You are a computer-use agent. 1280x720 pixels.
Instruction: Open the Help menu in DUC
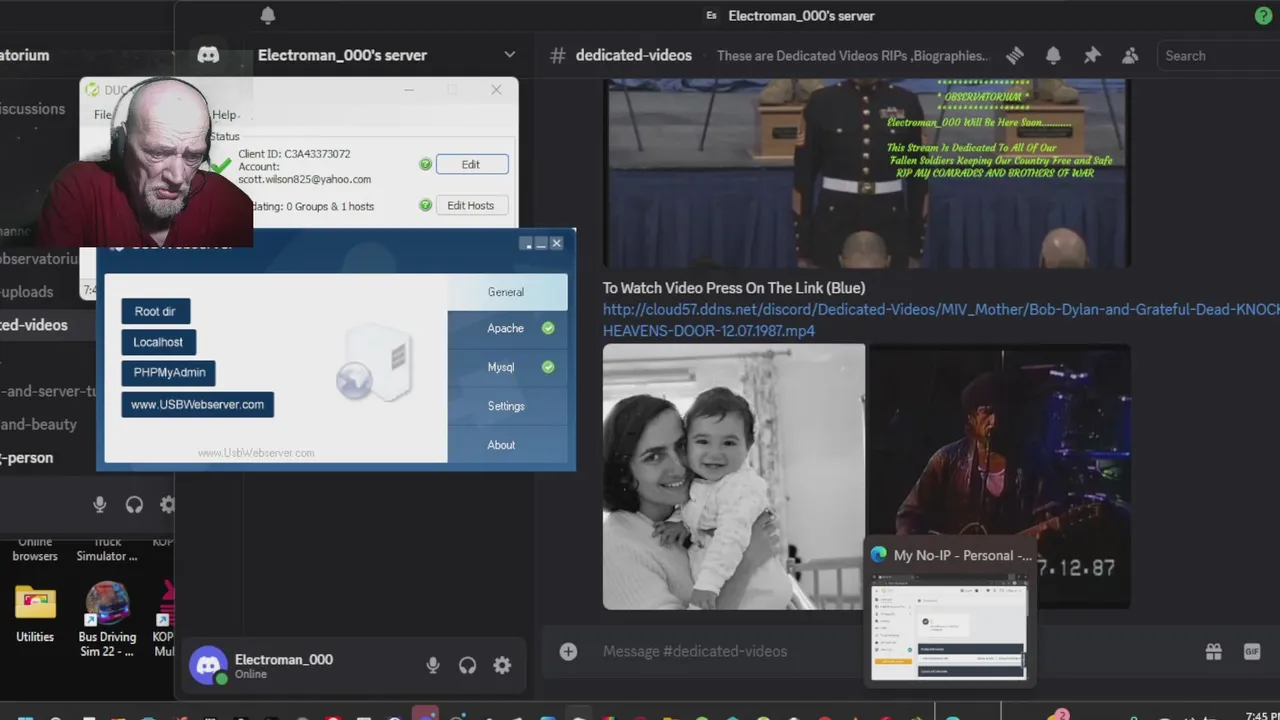point(225,114)
